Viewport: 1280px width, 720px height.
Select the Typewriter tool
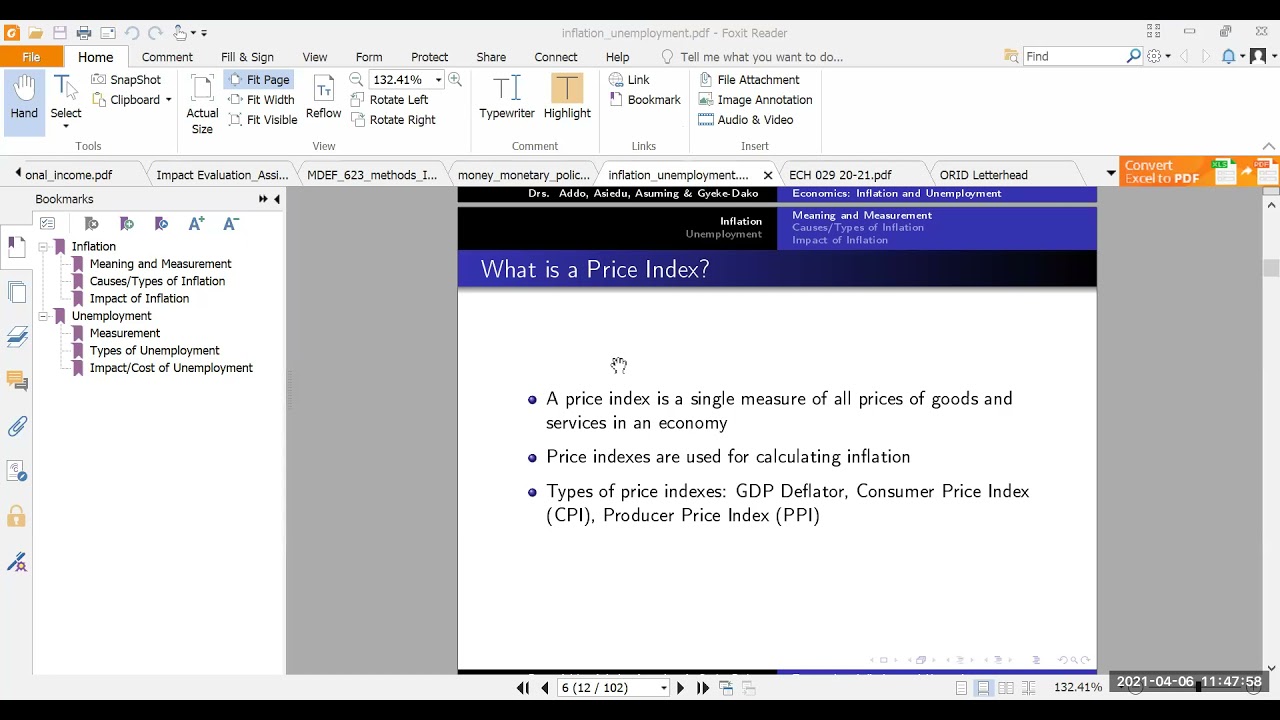tap(507, 98)
